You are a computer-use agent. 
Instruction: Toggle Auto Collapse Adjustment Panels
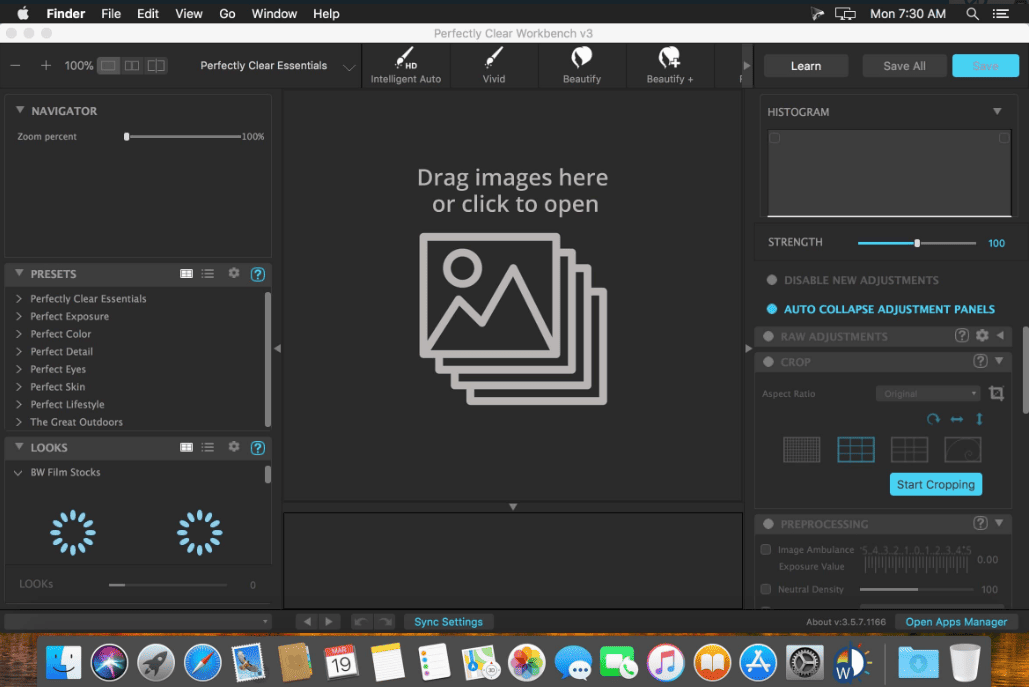(x=772, y=309)
